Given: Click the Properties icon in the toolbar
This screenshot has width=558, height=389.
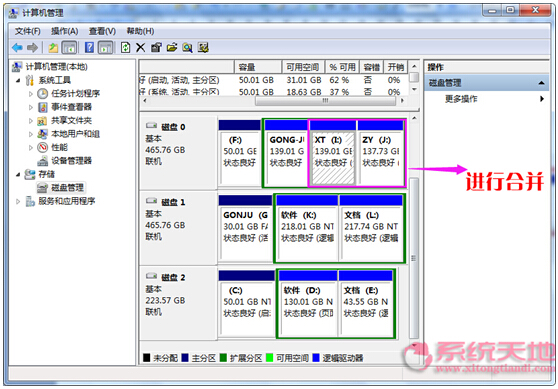Looking at the screenshot, I should 156,47.
